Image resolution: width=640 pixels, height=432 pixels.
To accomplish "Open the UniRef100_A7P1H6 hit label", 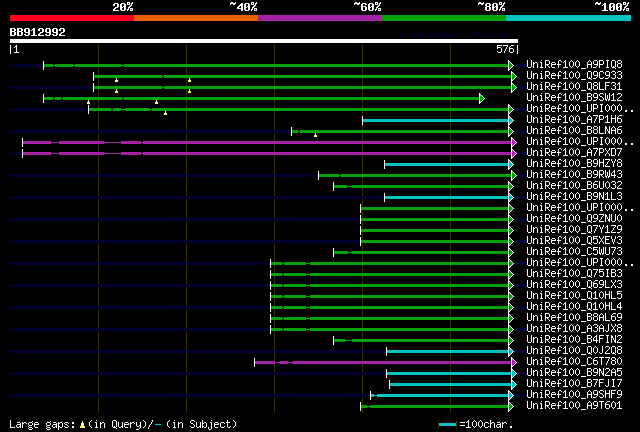I will pos(574,119).
